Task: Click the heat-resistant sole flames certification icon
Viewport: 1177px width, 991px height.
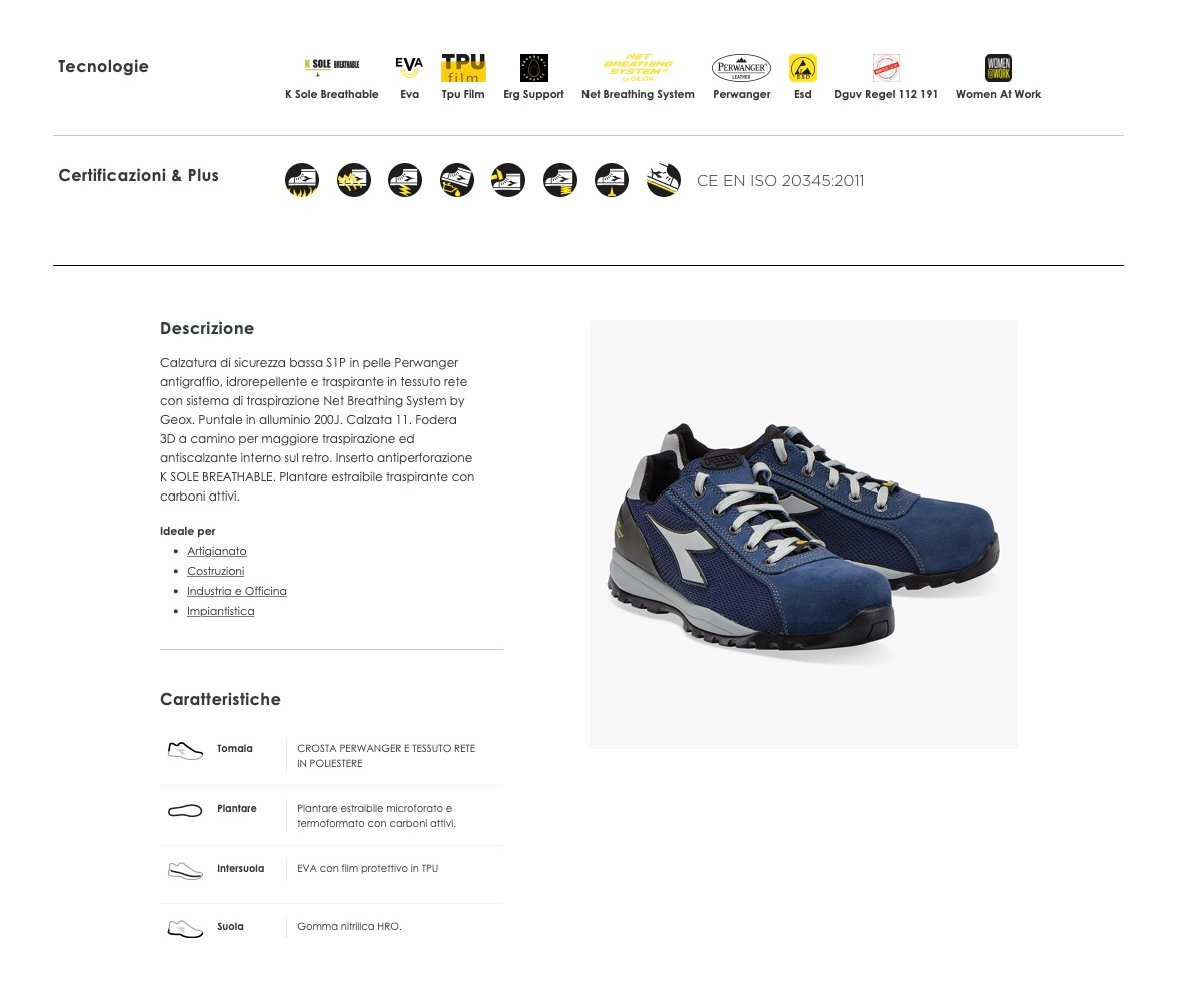Action: pyautogui.click(x=302, y=180)
